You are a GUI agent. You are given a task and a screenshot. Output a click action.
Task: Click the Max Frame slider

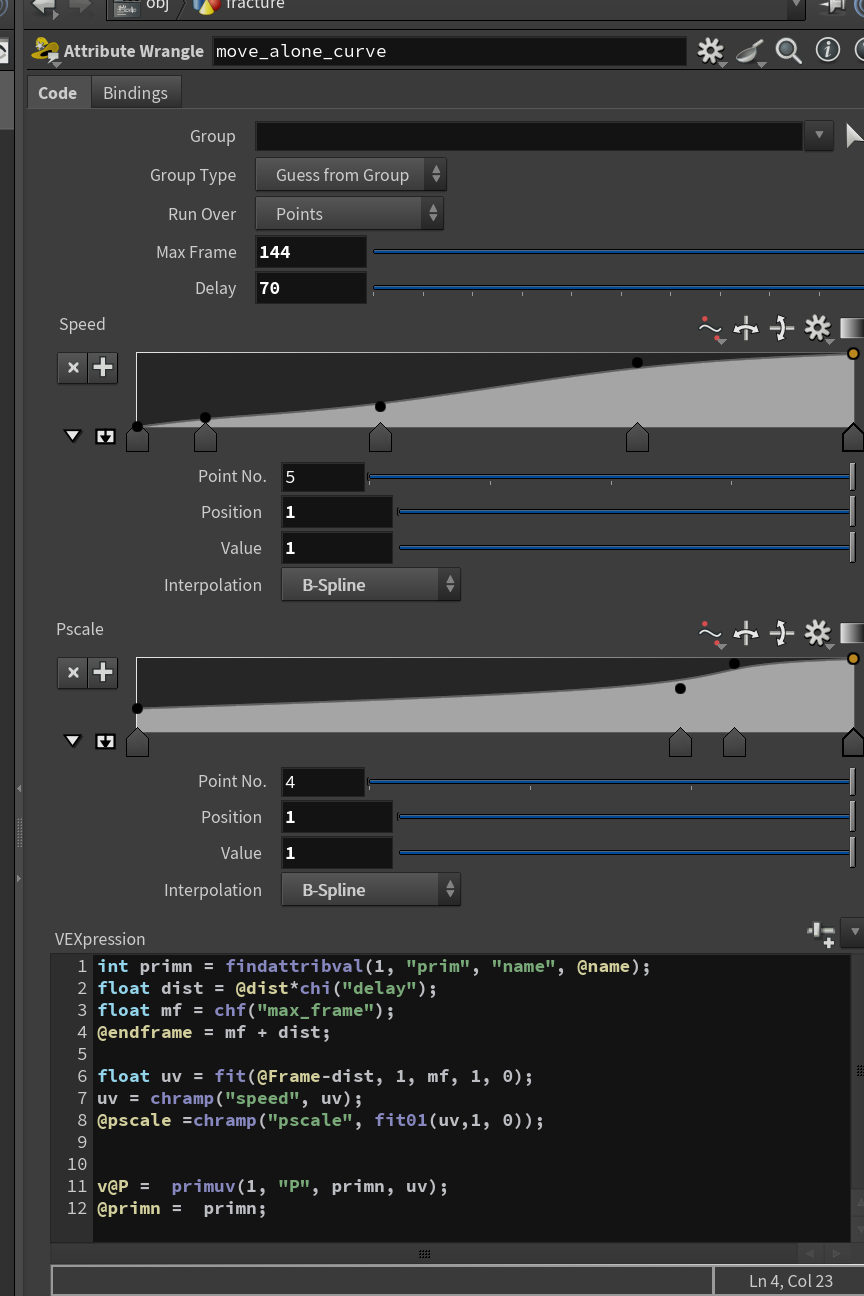pyautogui.click(x=618, y=252)
